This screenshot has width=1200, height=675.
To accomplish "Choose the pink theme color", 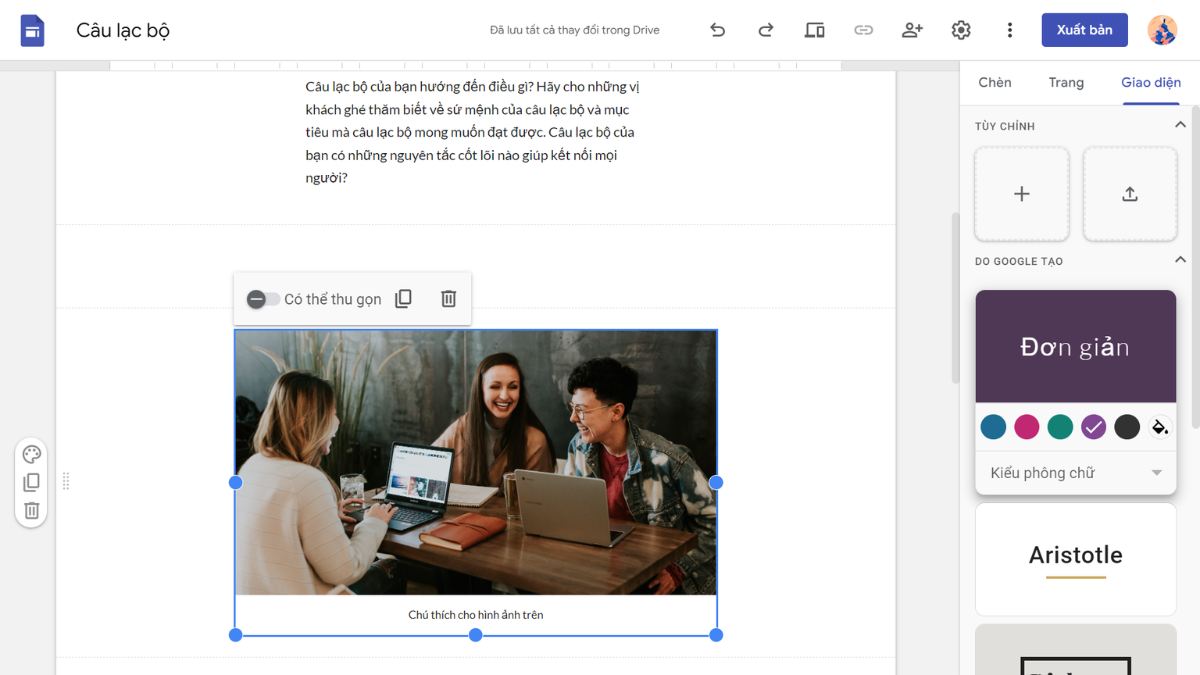I will pyautogui.click(x=1027, y=427).
